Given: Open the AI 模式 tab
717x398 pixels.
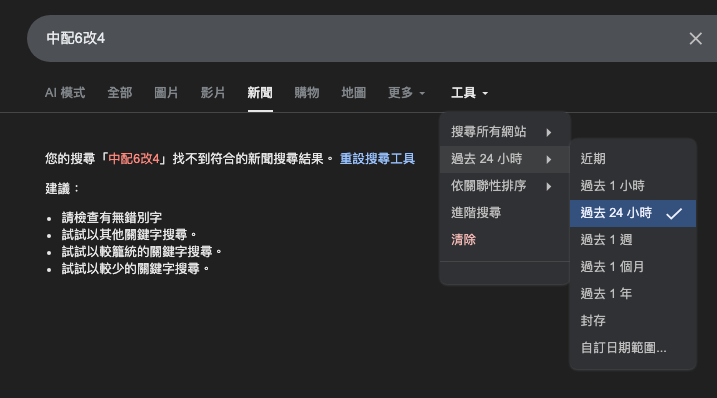Looking at the screenshot, I should point(65,93).
